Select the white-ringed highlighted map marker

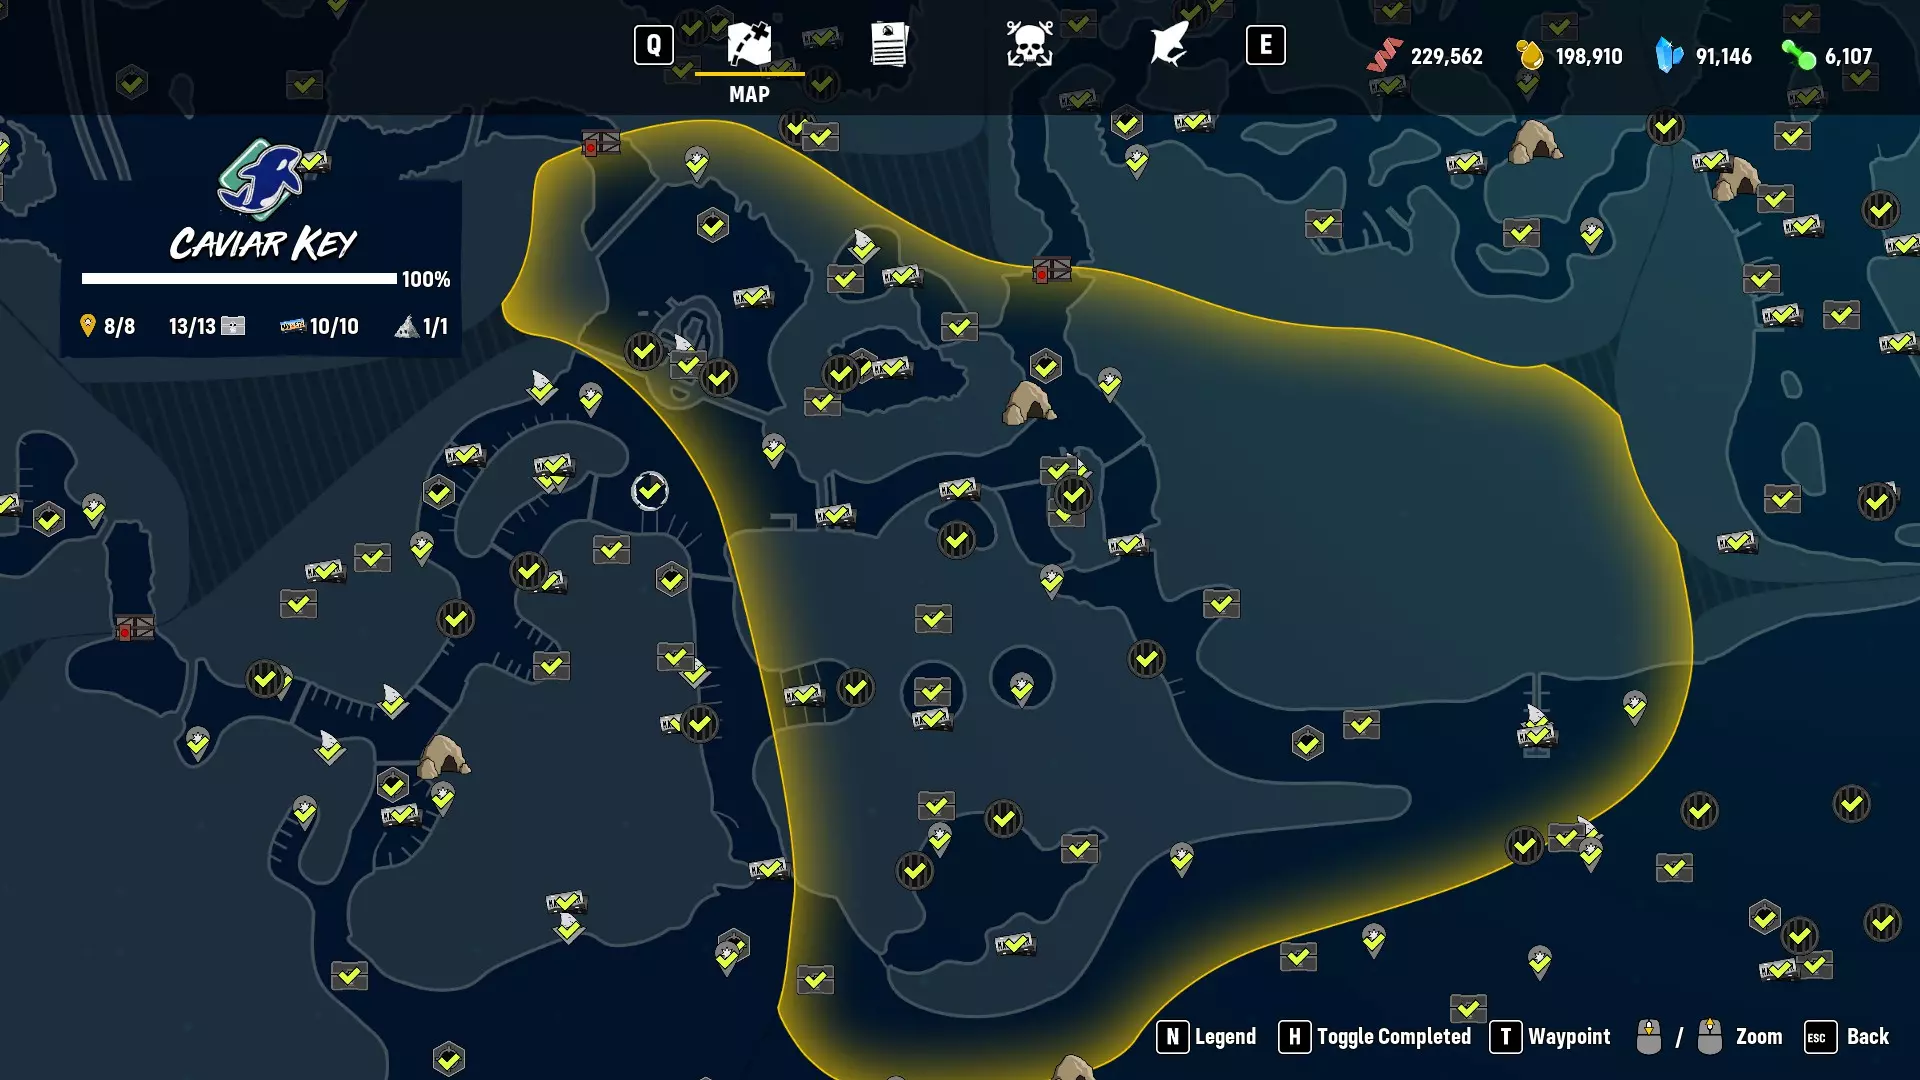[x=650, y=491]
